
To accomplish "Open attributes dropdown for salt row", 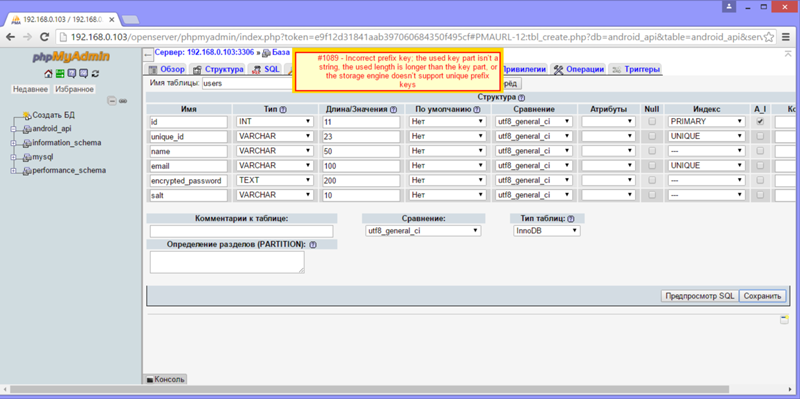I will 609,195.
